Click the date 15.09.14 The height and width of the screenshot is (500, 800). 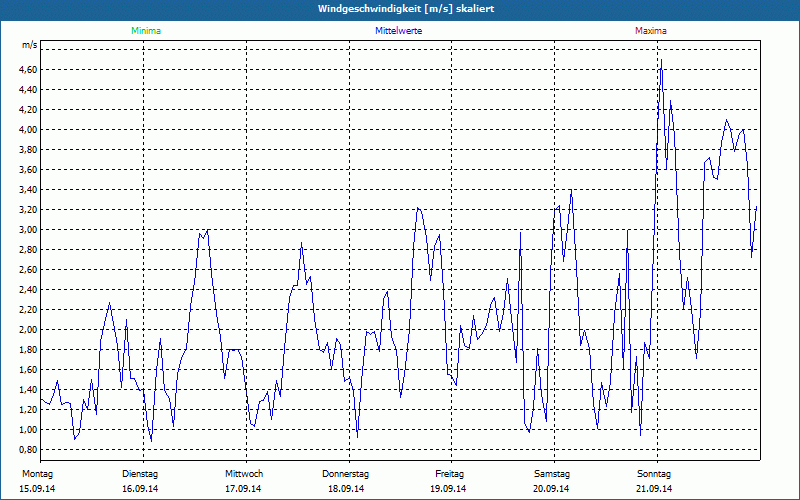click(x=37, y=489)
